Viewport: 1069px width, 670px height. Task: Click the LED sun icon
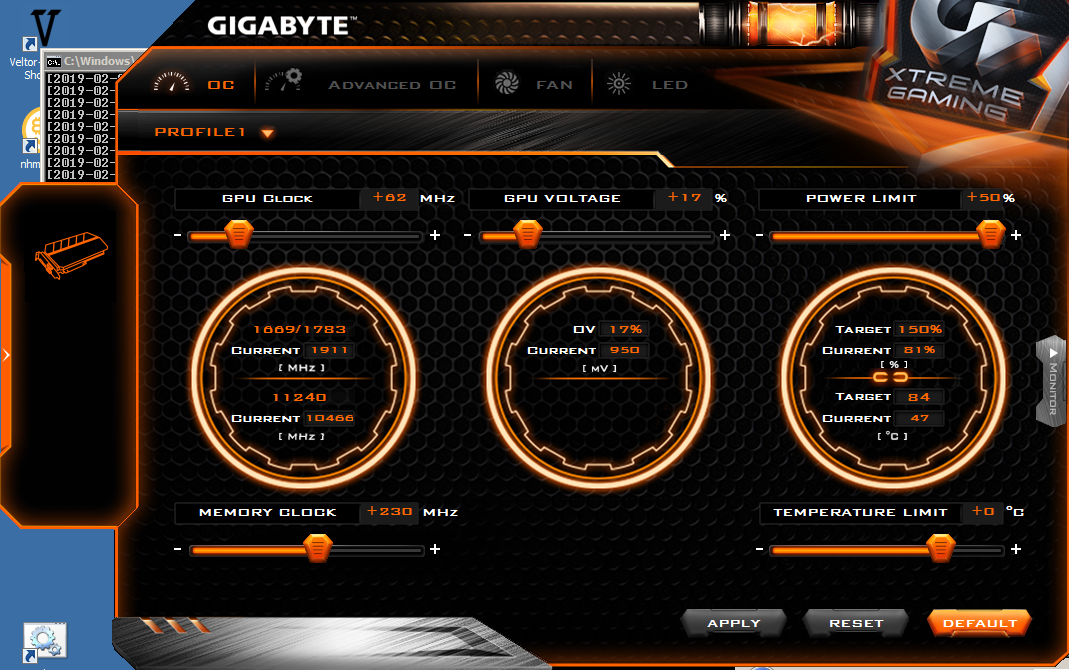click(619, 84)
